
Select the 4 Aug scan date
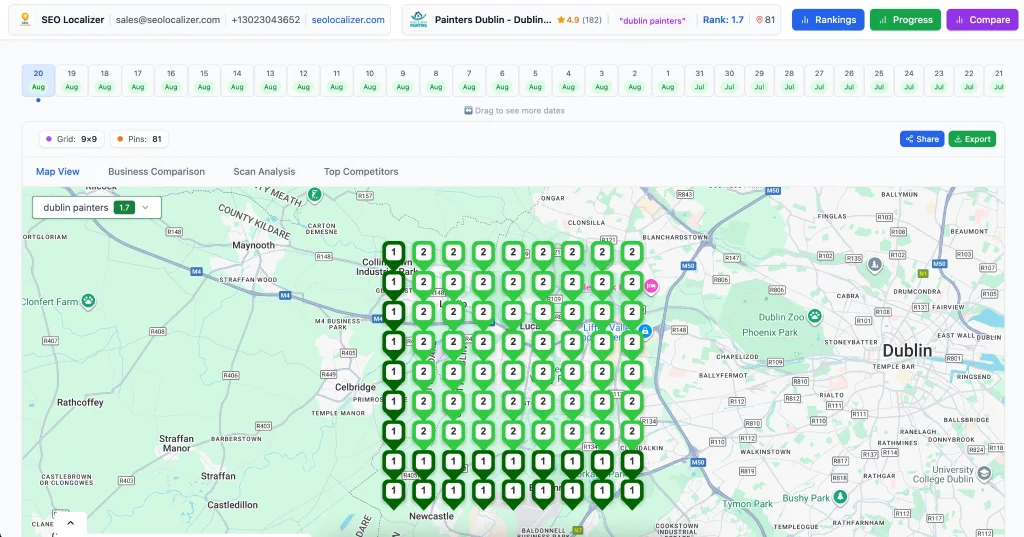click(568, 80)
